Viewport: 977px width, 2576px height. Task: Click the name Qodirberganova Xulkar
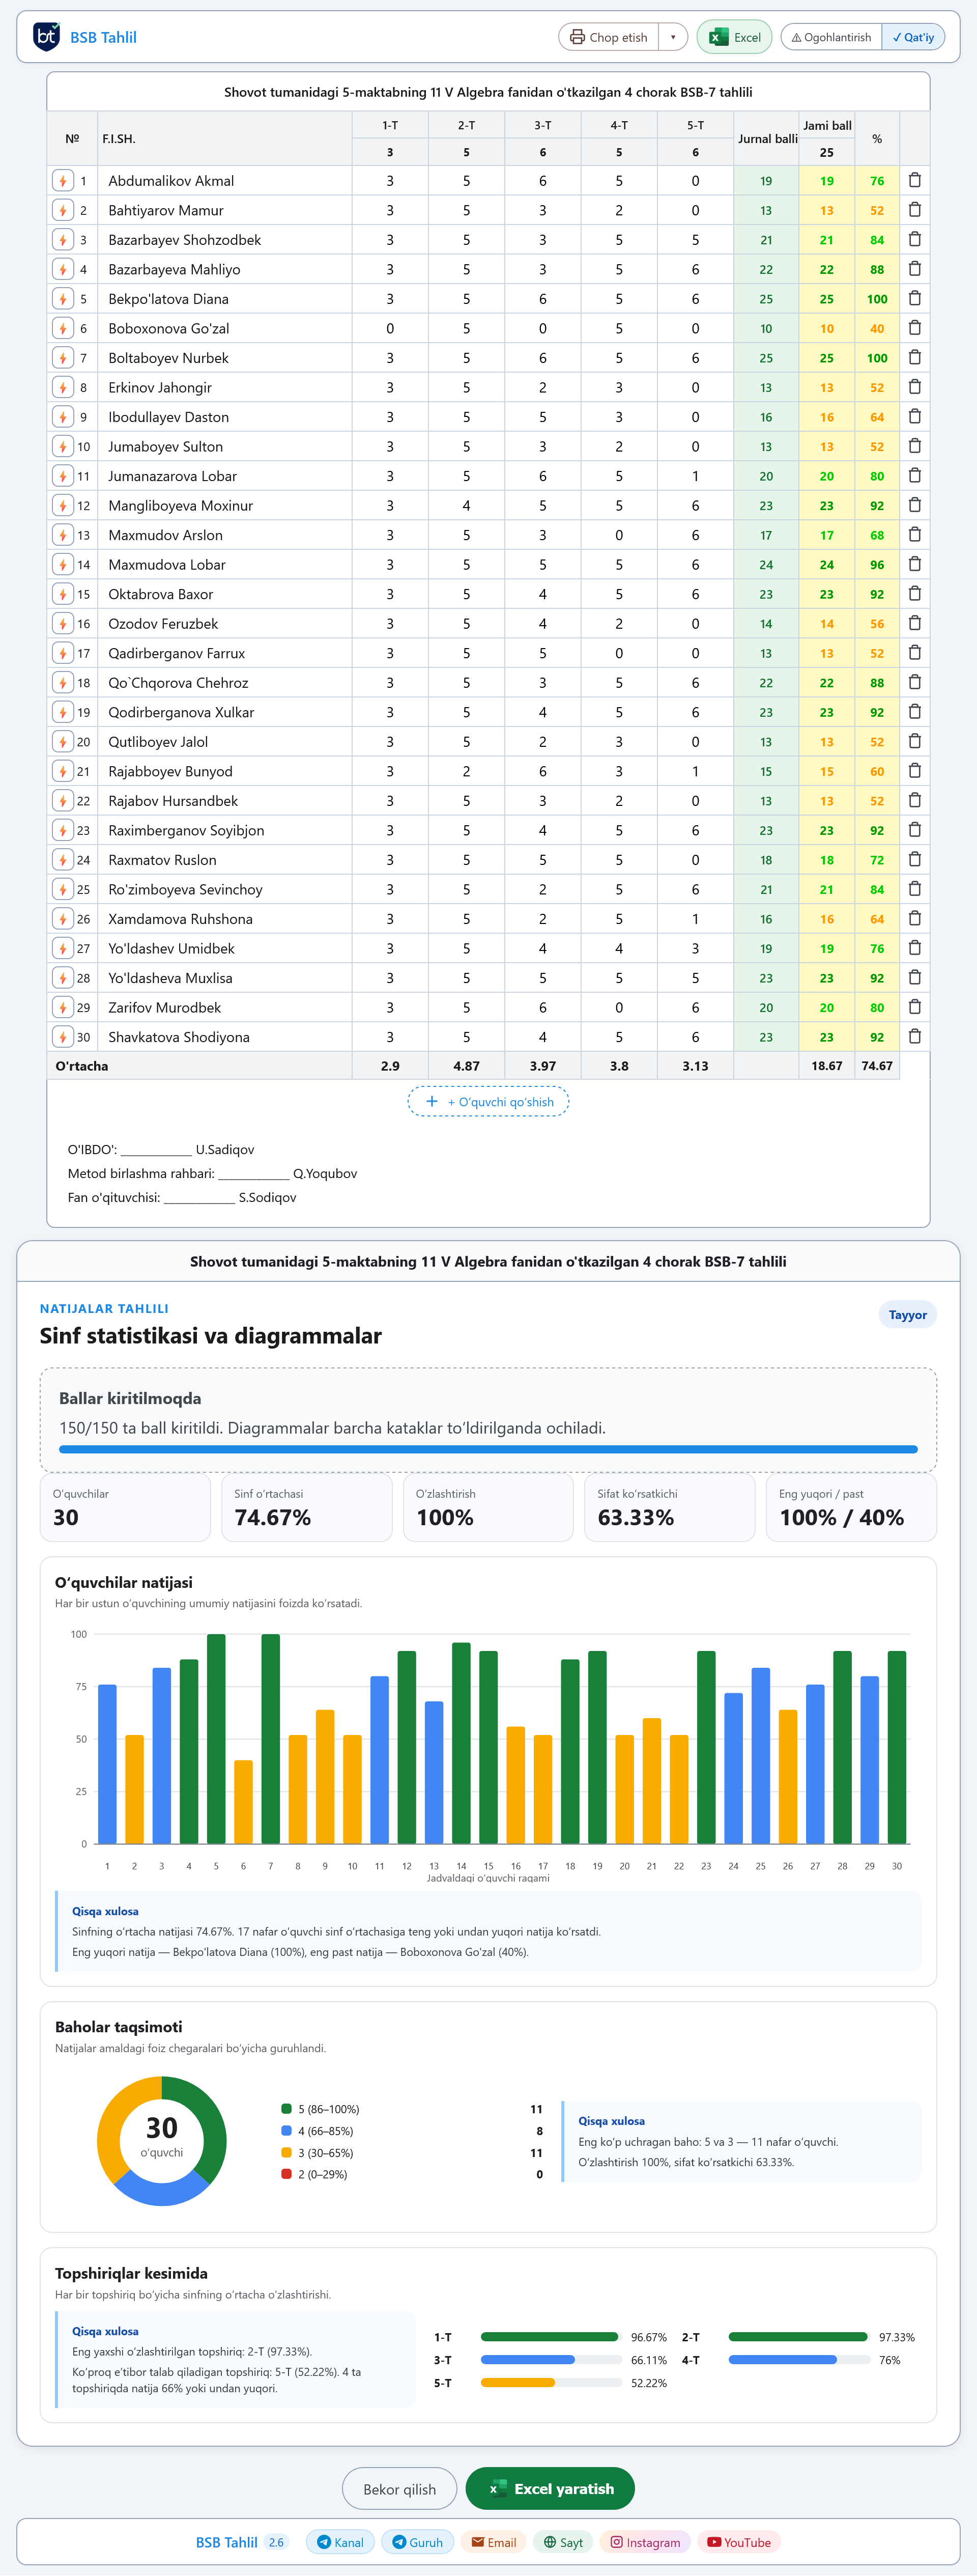[x=181, y=712]
